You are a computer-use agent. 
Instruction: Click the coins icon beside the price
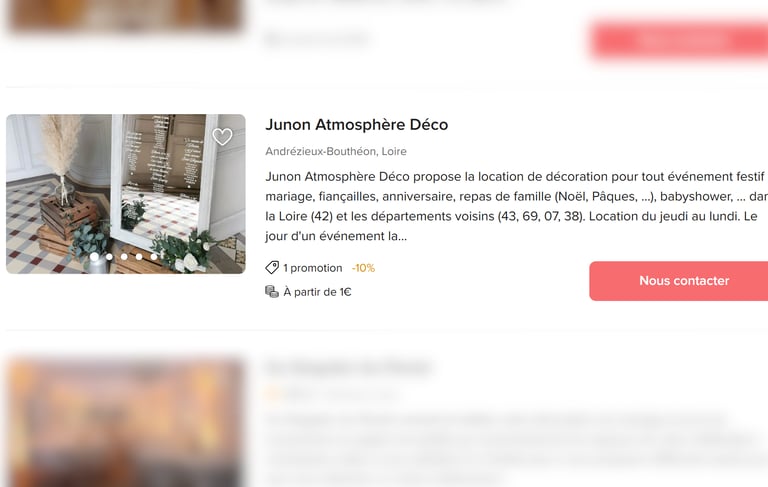272,292
